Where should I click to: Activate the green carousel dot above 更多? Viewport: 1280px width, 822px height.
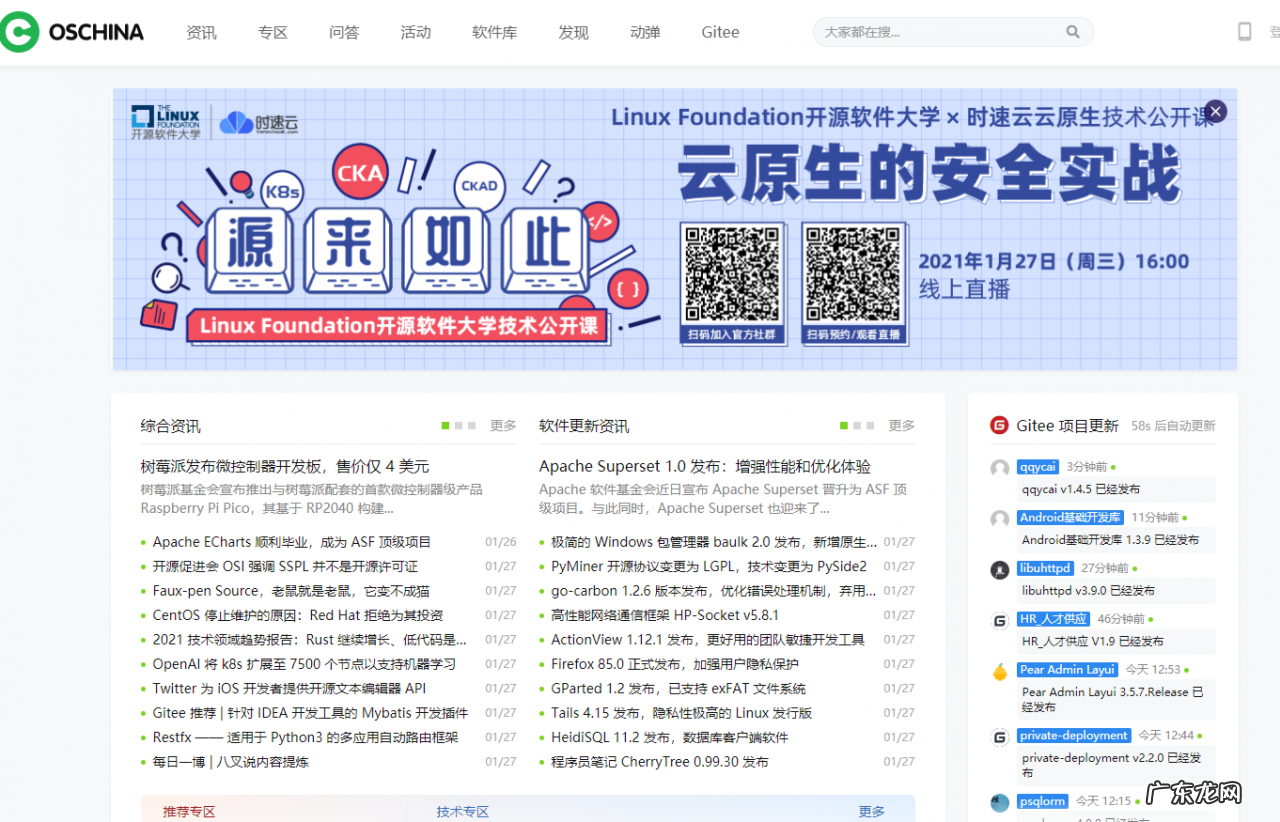(x=444, y=425)
